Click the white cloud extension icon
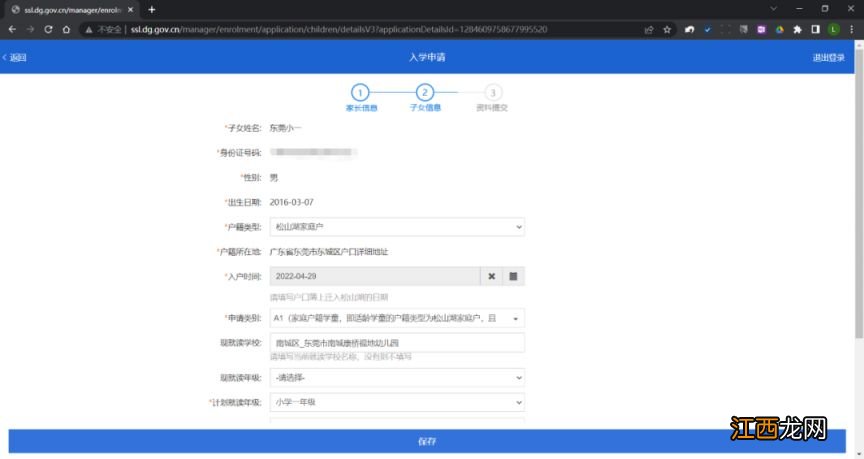The image size is (864, 459). tap(689, 30)
